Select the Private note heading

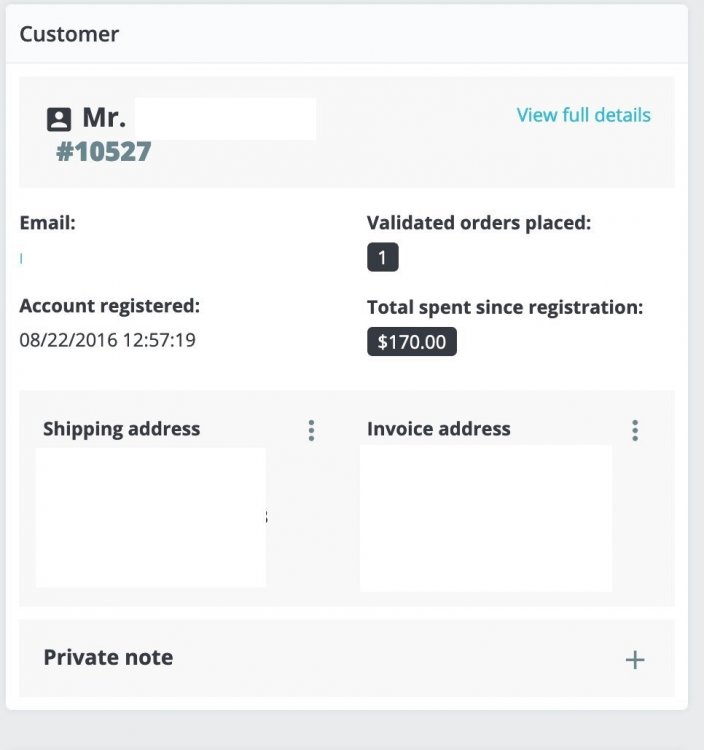108,657
